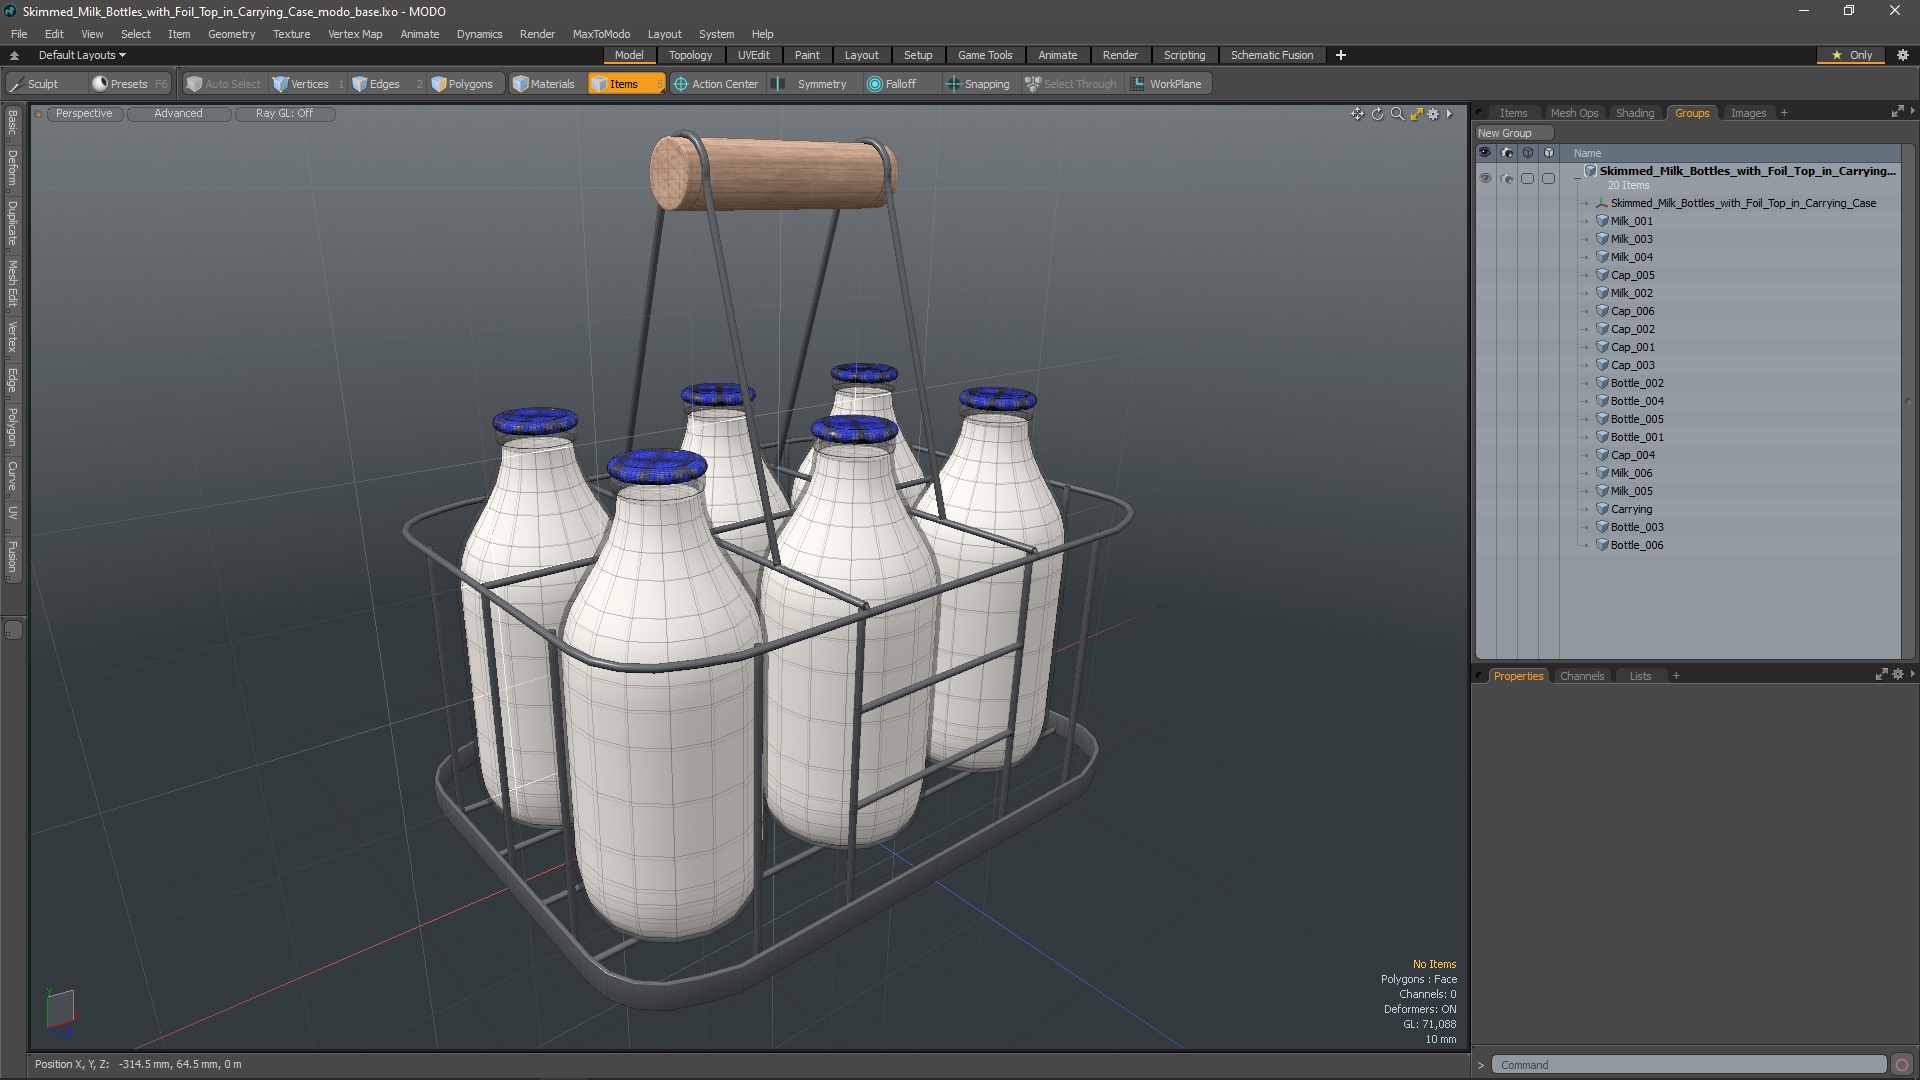The image size is (1920, 1080).
Task: Expand the Carrying item in outliner
Action: pyautogui.click(x=1592, y=509)
